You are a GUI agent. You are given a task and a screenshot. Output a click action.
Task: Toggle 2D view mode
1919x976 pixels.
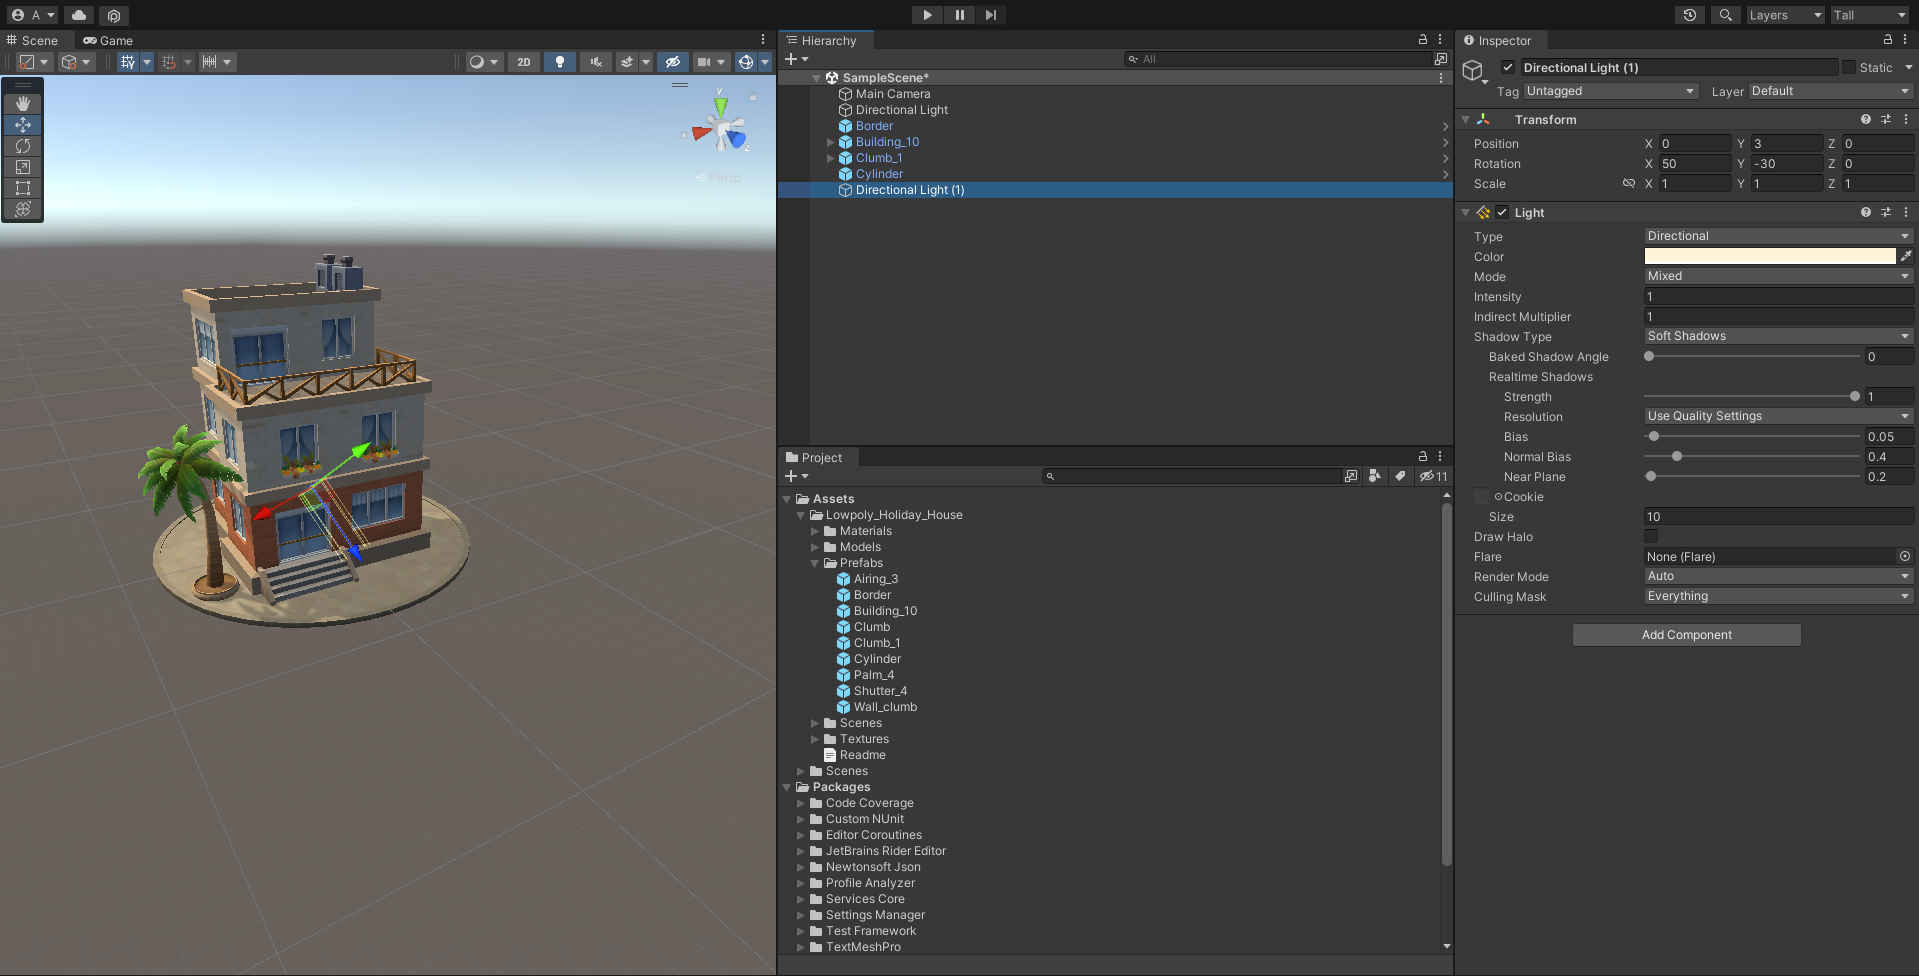pyautogui.click(x=523, y=62)
